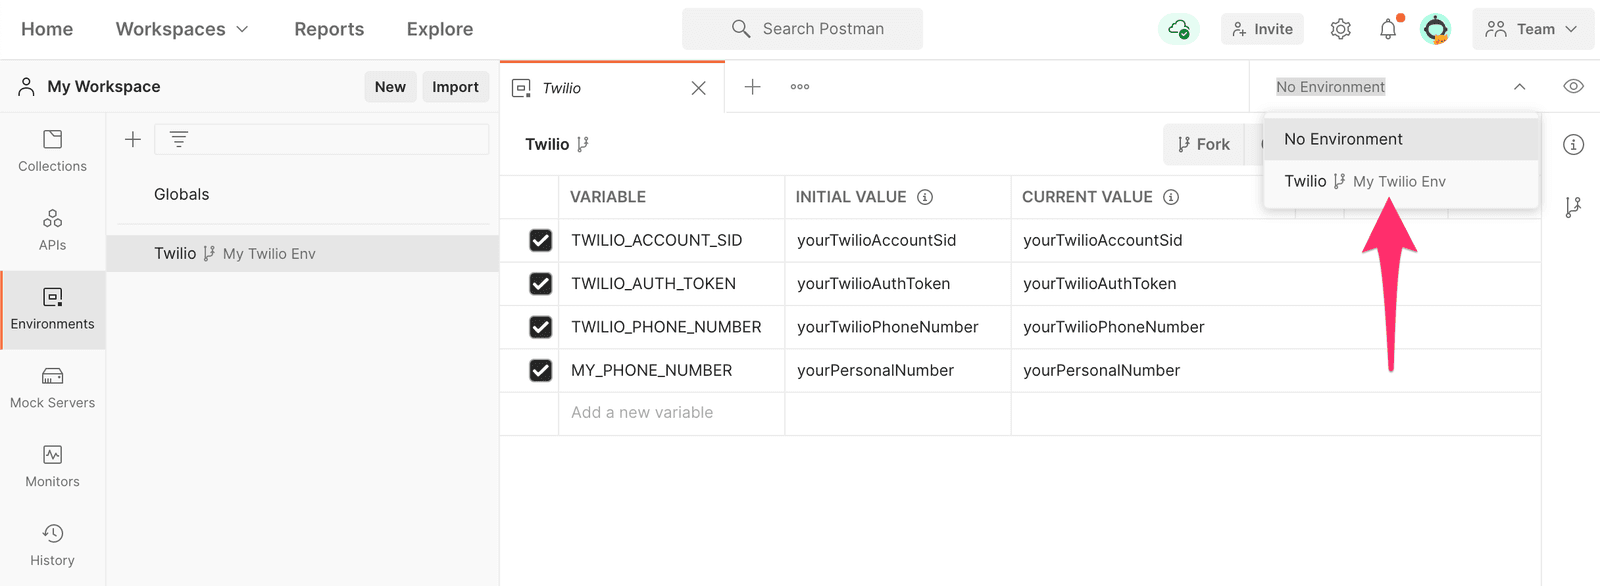The height and width of the screenshot is (586, 1600).
Task: Open the Monitors sidebar section
Action: tap(52, 467)
